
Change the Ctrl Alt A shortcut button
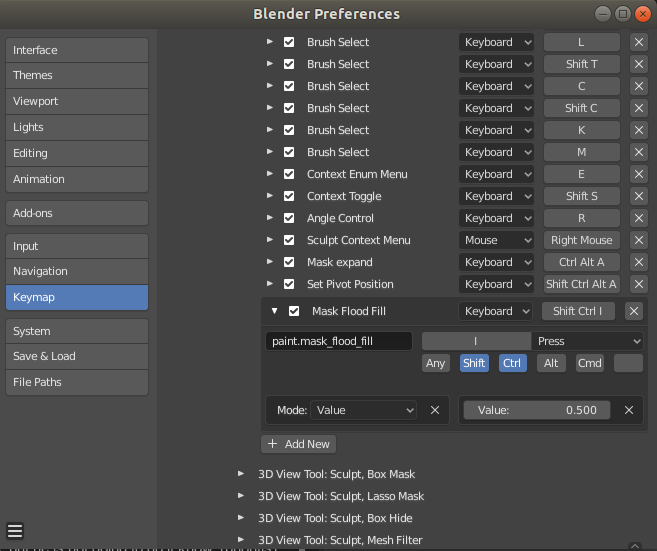(582, 262)
